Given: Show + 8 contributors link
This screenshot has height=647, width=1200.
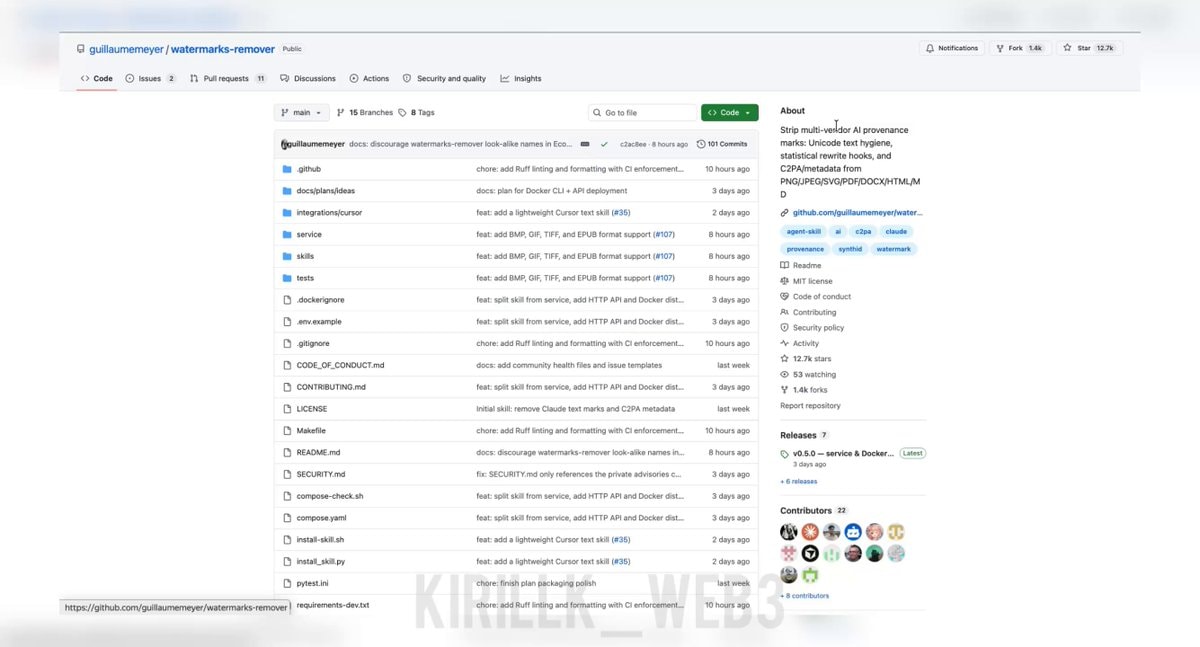Looking at the screenshot, I should pos(805,596).
